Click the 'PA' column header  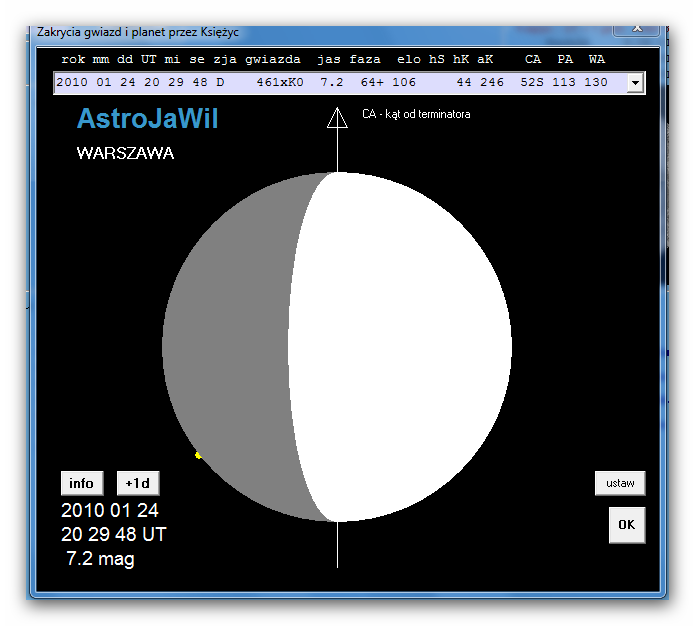(x=565, y=59)
